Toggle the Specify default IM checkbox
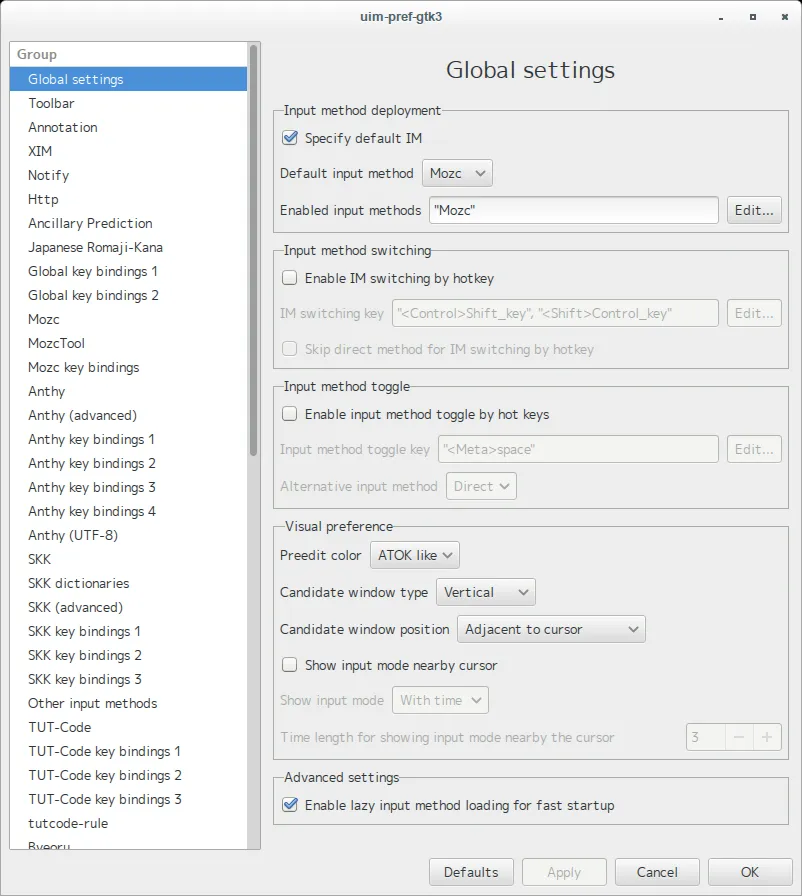This screenshot has width=802, height=896. tap(291, 138)
